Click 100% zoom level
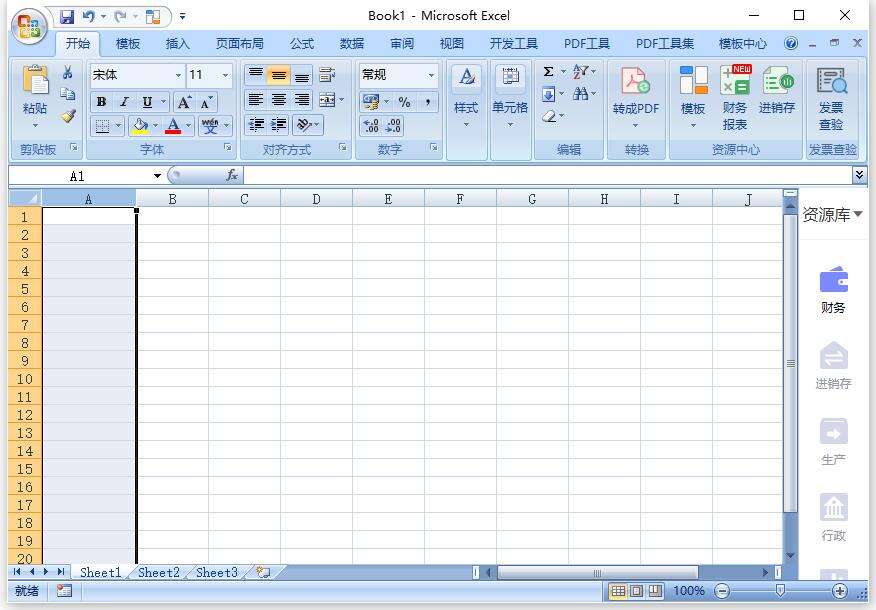 pos(689,590)
